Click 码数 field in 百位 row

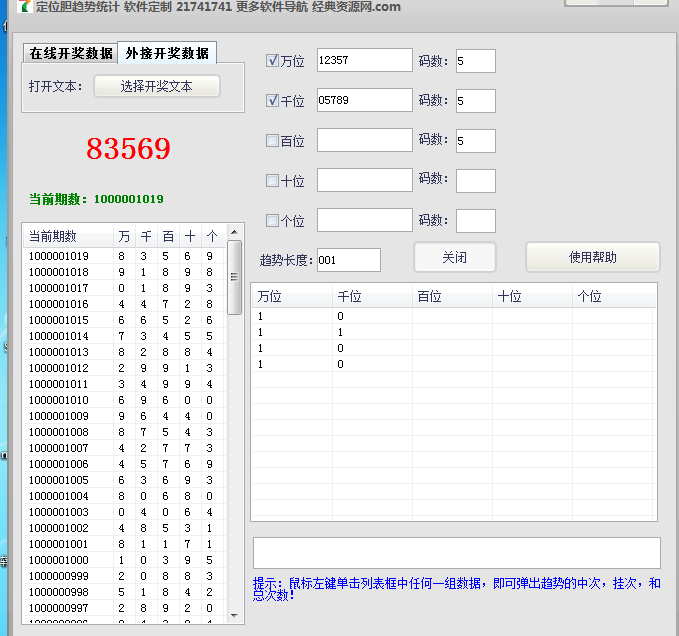(475, 141)
